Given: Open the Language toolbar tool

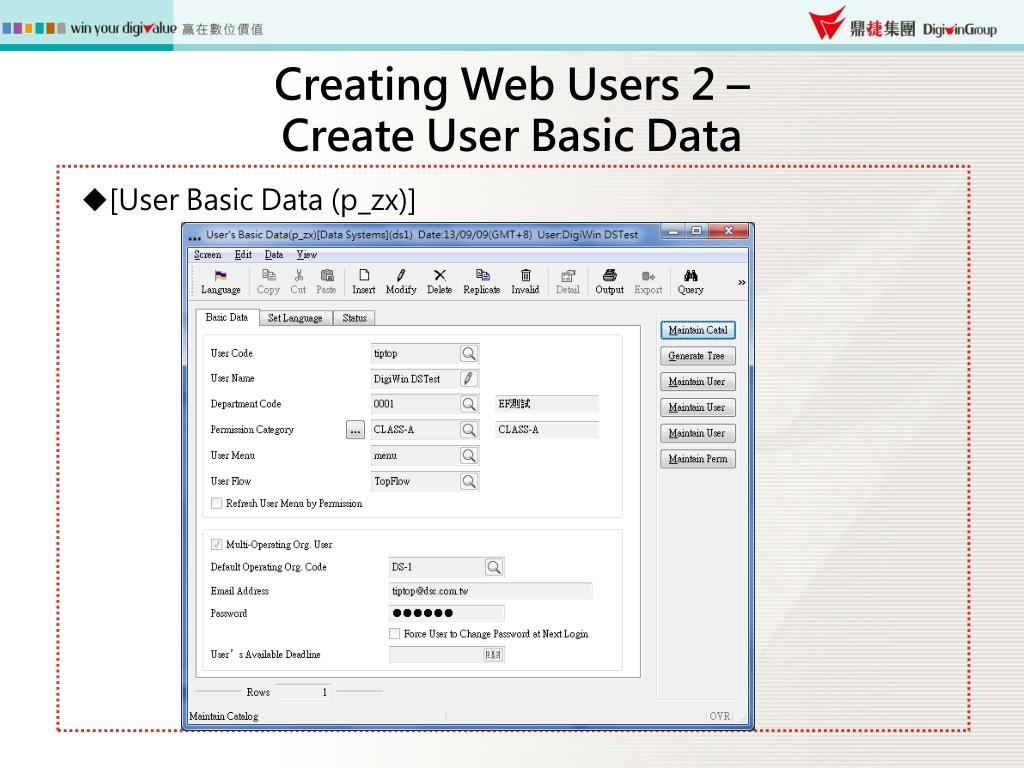Looking at the screenshot, I should coord(221,282).
